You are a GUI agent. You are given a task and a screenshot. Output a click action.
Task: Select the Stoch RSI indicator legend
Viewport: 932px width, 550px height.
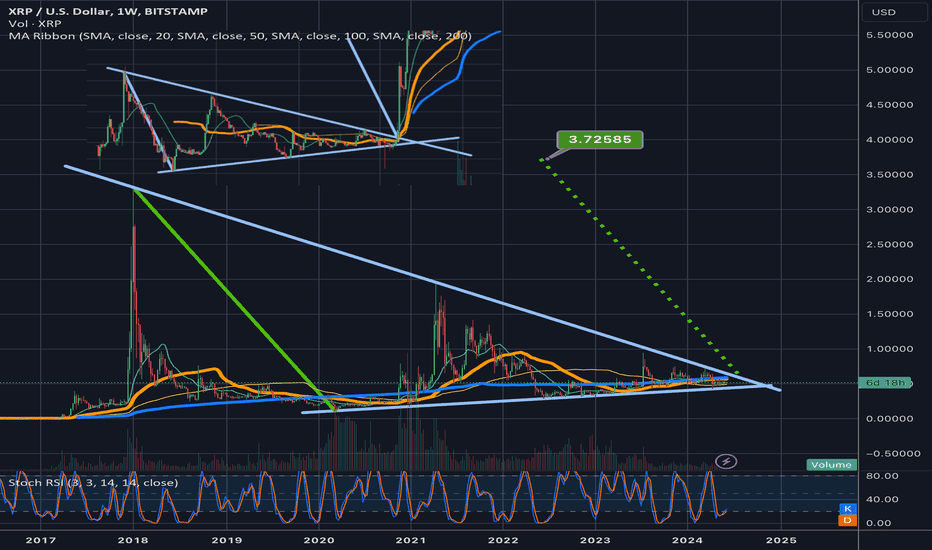[x=93, y=482]
